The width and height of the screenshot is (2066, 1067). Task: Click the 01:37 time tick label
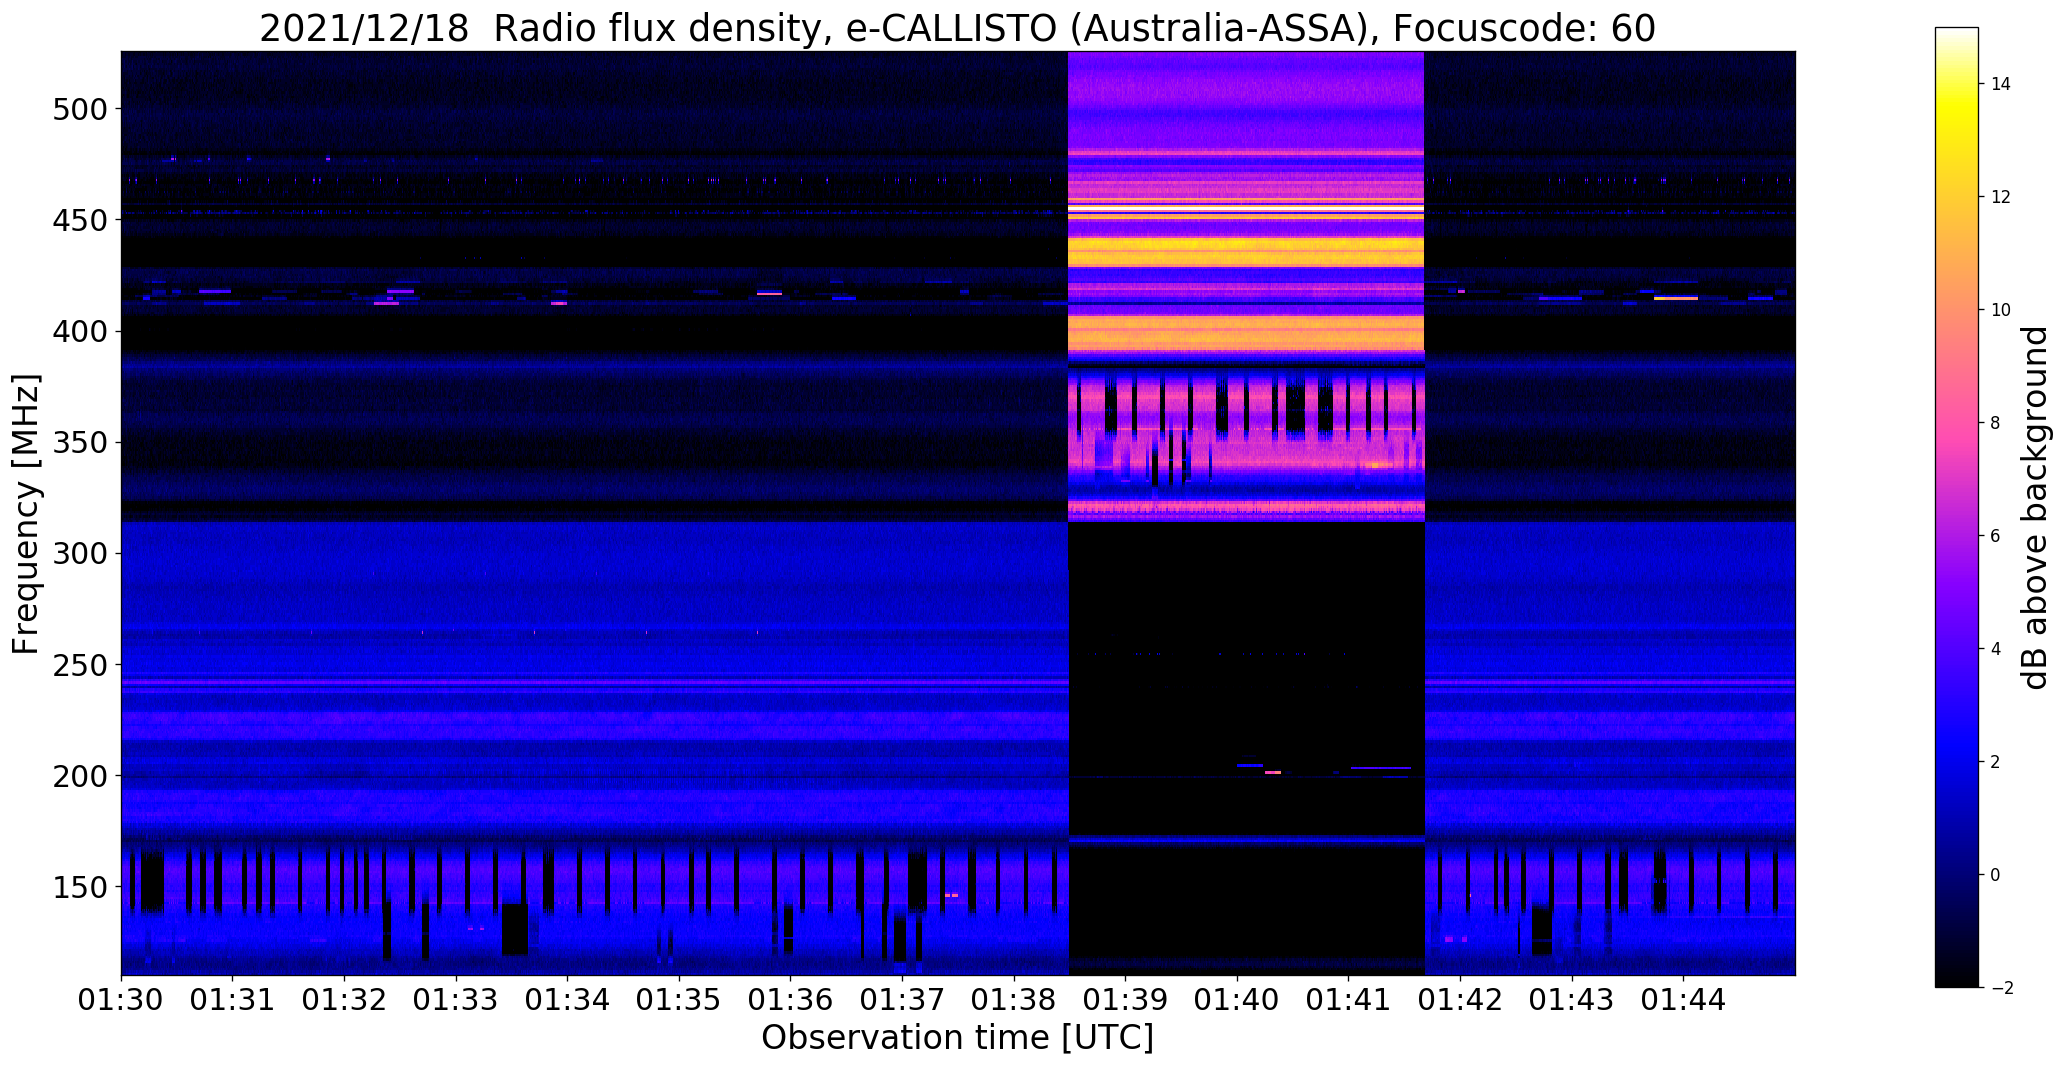coord(903,1000)
